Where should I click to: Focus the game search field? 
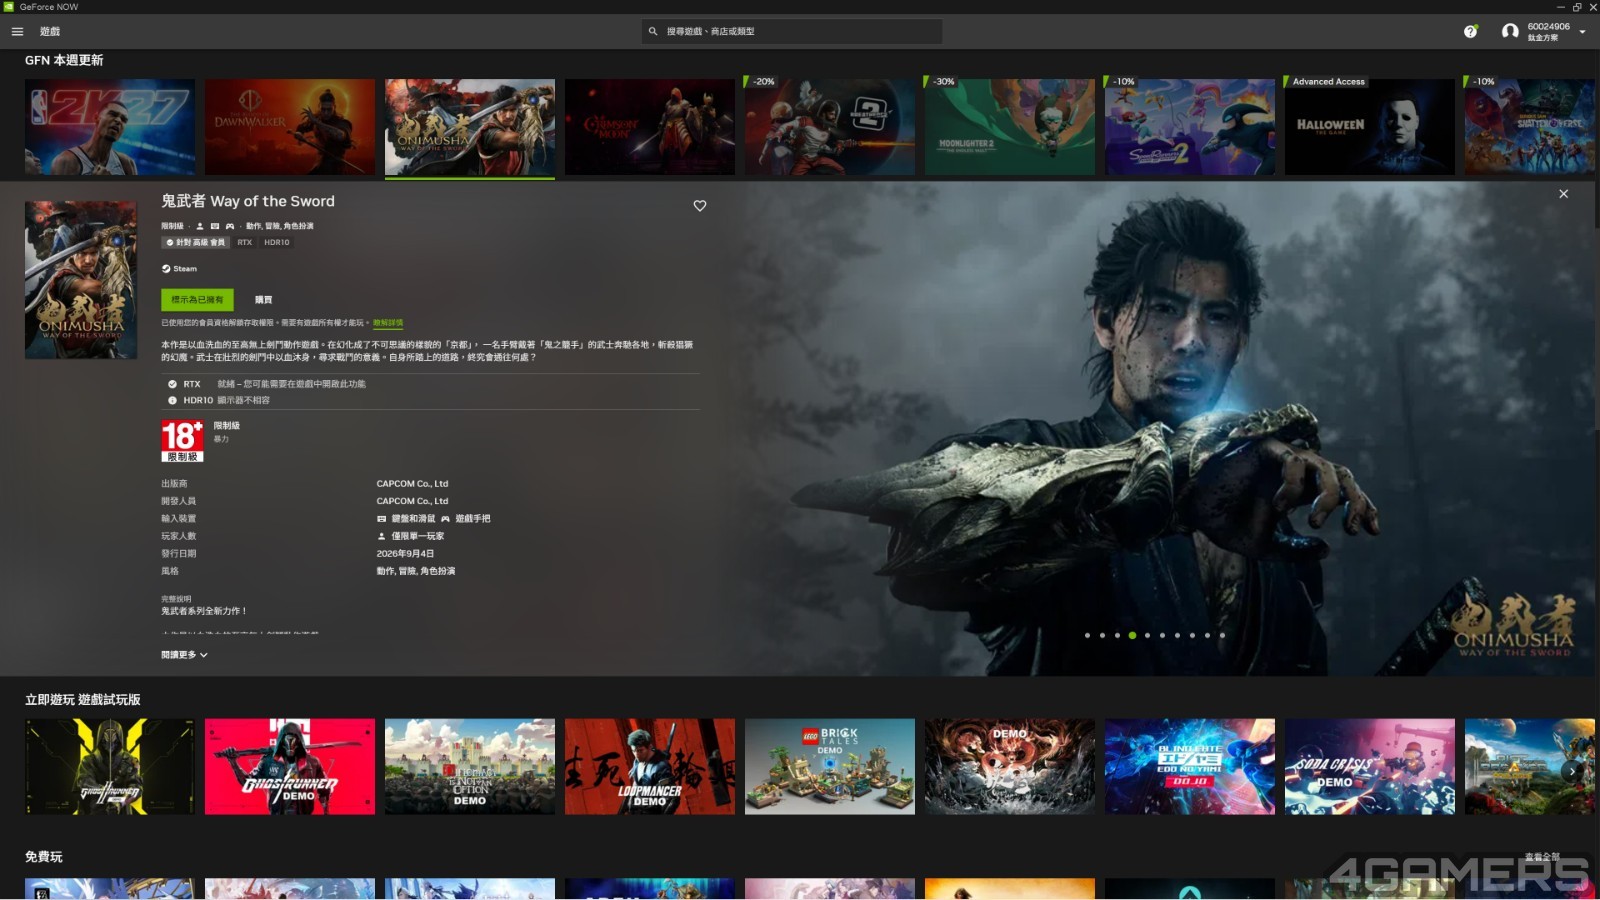click(791, 31)
